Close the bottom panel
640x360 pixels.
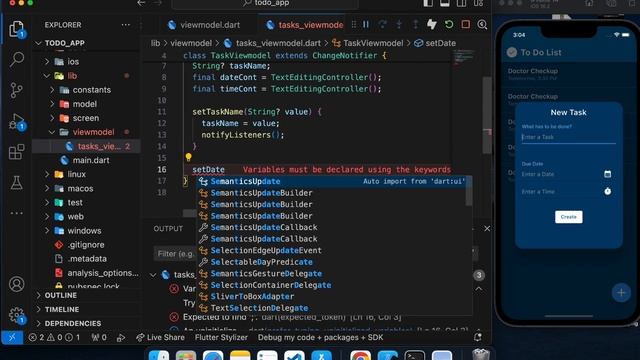pos(487,229)
